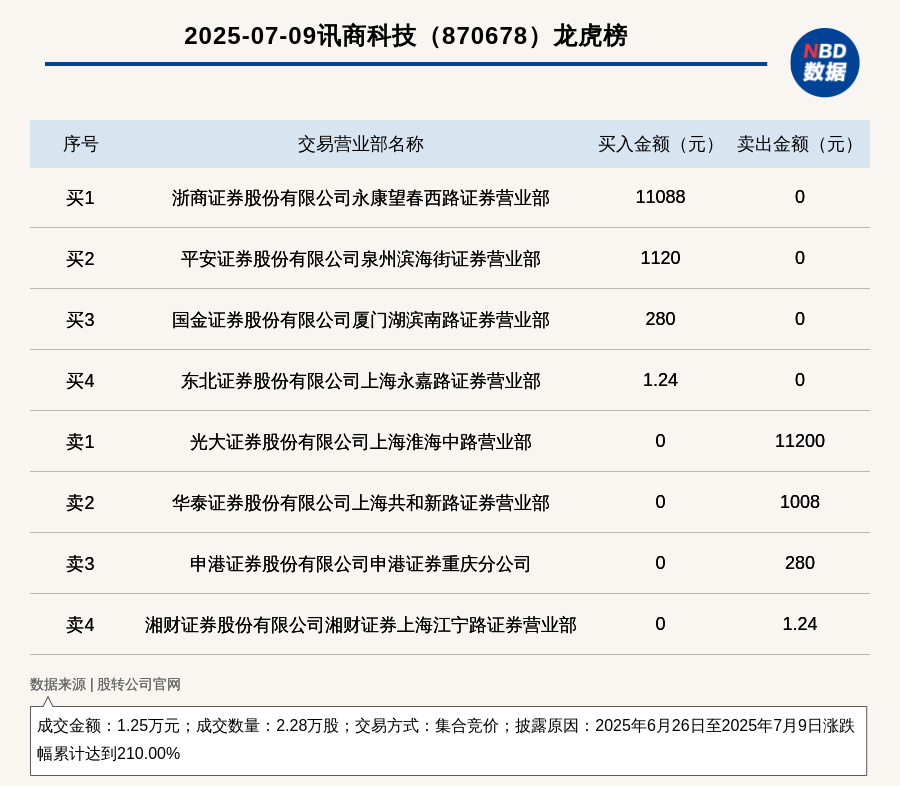Select the 卖1 row label

point(80,442)
